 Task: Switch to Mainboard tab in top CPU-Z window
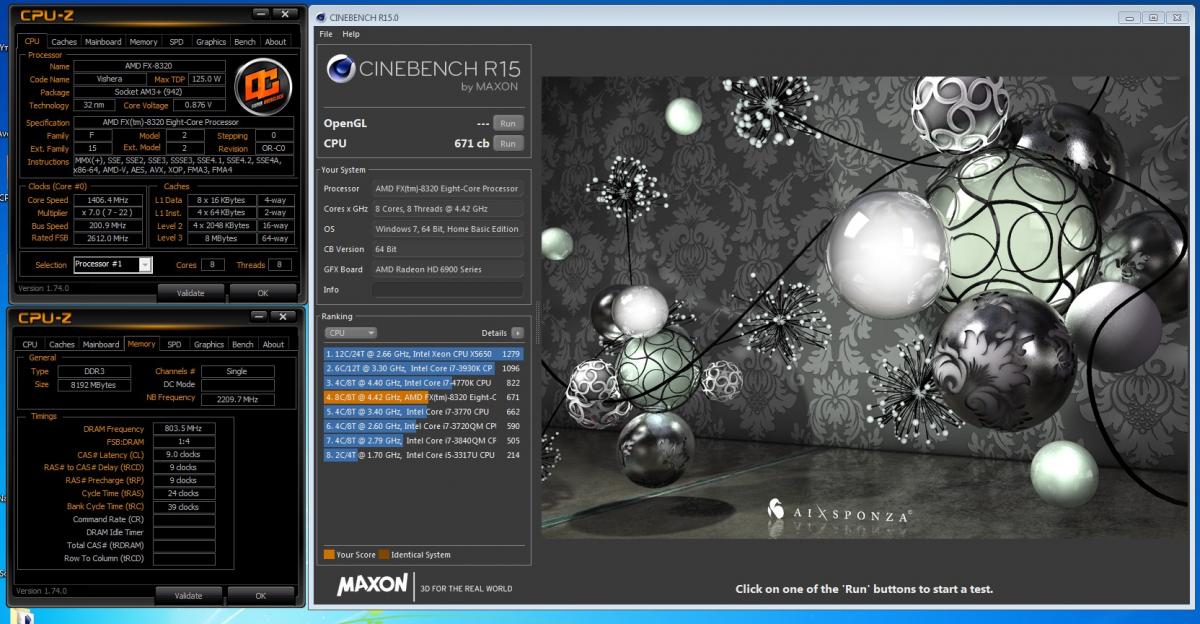(103, 42)
